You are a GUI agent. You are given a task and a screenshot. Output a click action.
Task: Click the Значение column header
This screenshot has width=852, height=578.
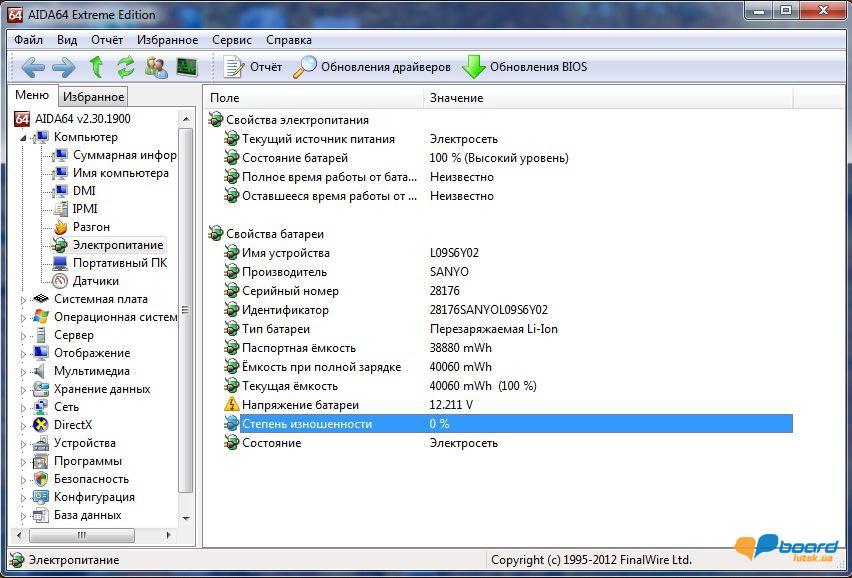456,98
